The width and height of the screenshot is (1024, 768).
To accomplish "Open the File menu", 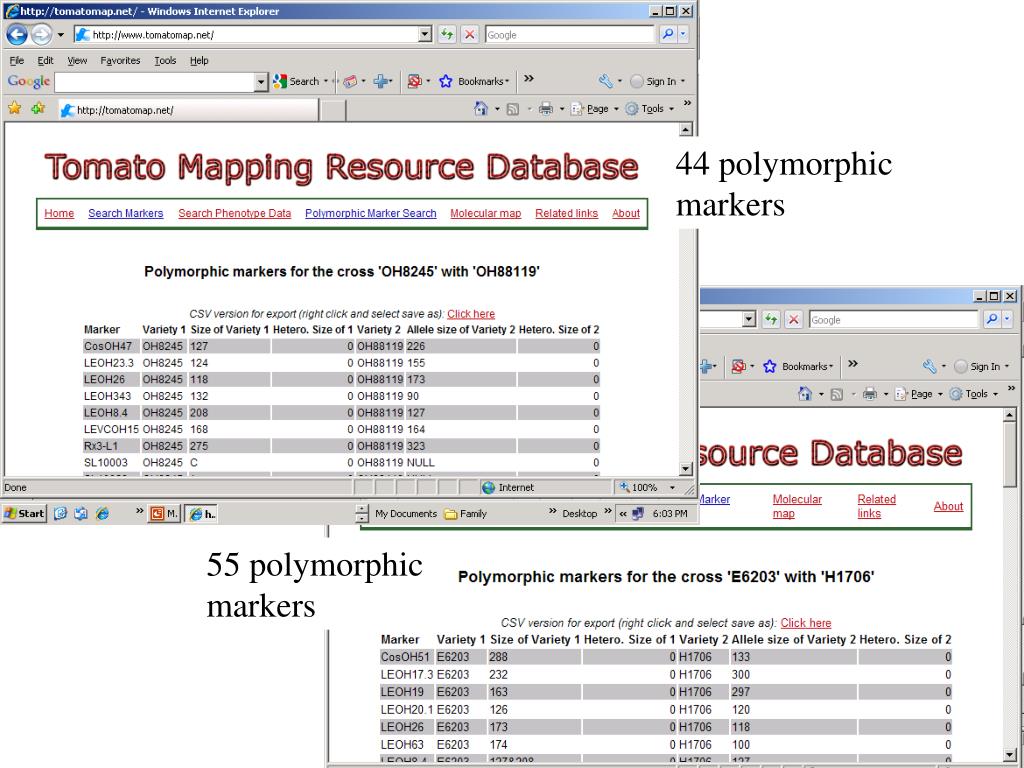I will pos(17,60).
